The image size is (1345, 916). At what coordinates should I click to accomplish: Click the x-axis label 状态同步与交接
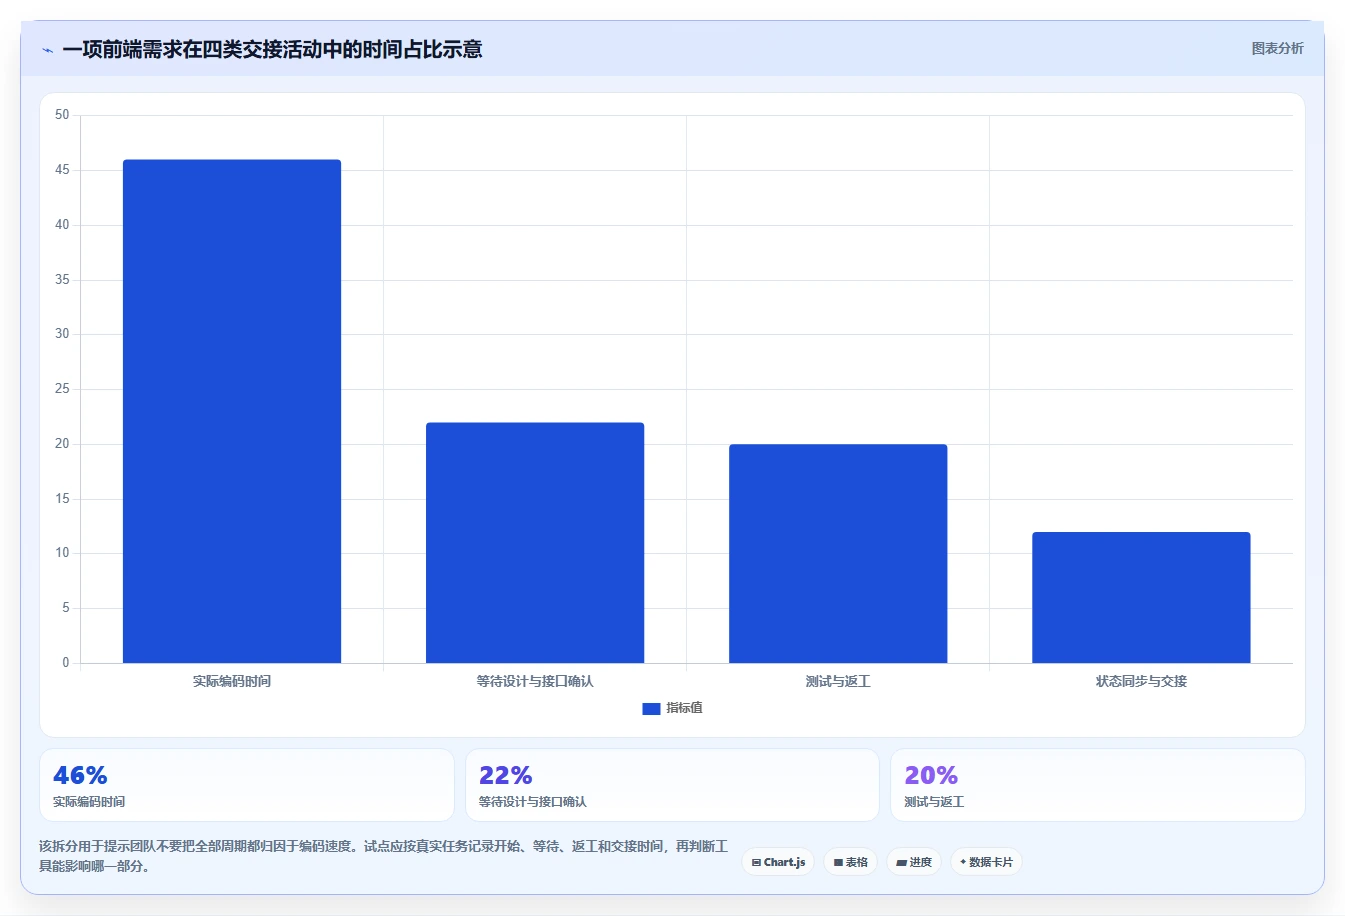1141,681
